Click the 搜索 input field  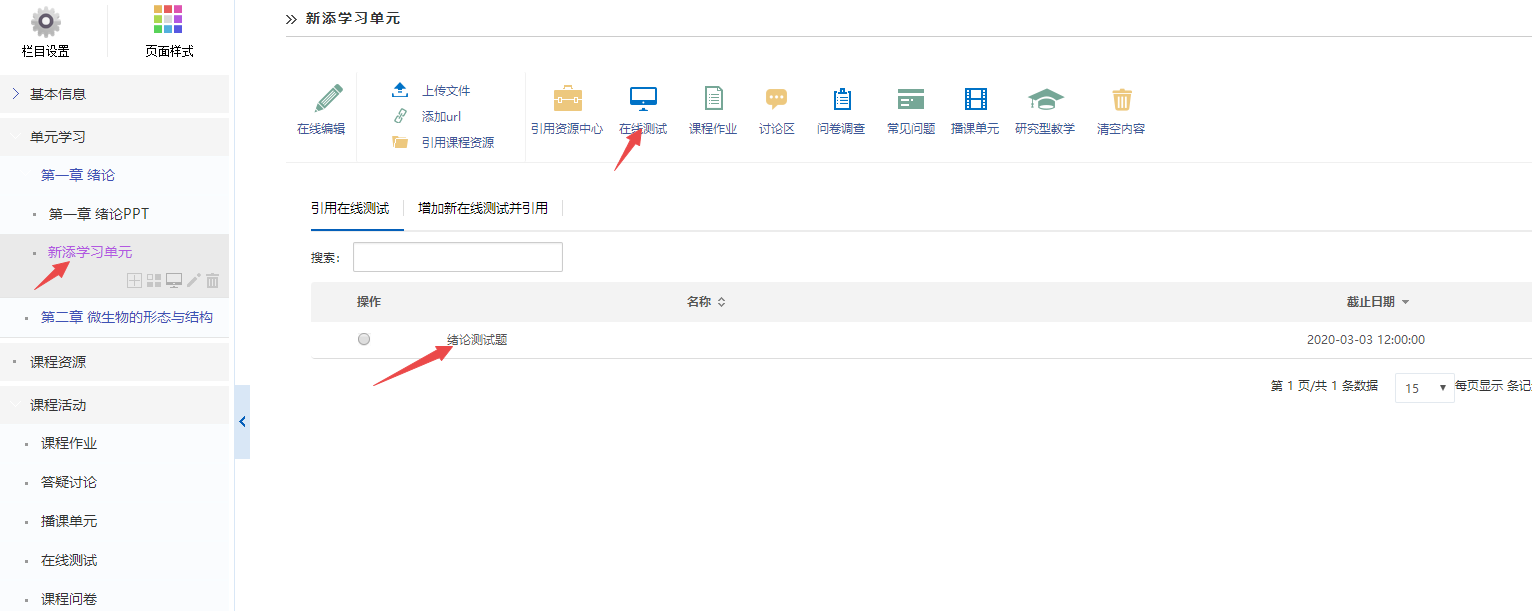457,257
